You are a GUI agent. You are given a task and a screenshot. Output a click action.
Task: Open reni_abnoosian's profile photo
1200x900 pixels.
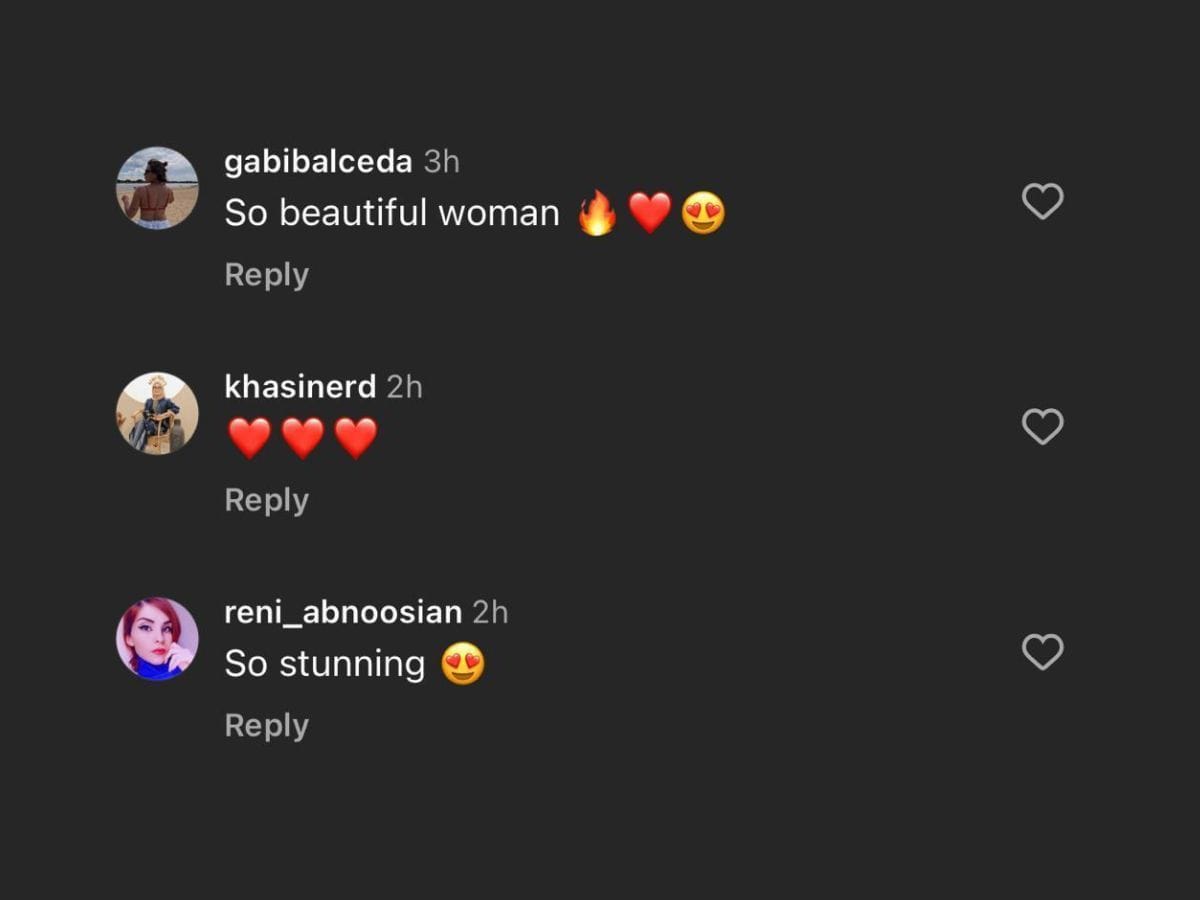157,638
